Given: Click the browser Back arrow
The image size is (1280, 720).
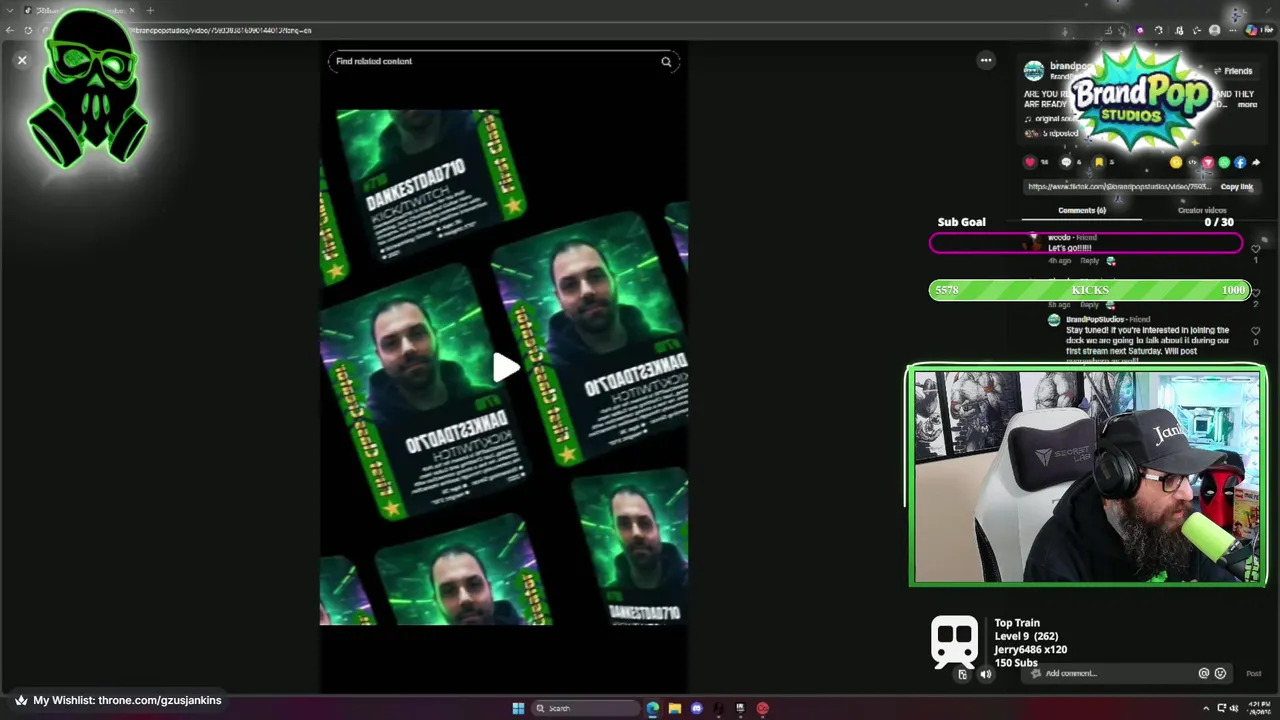Looking at the screenshot, I should [x=10, y=30].
